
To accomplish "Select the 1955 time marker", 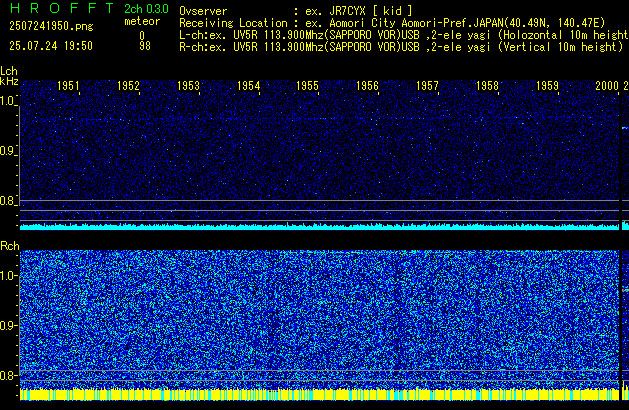I will tap(307, 86).
